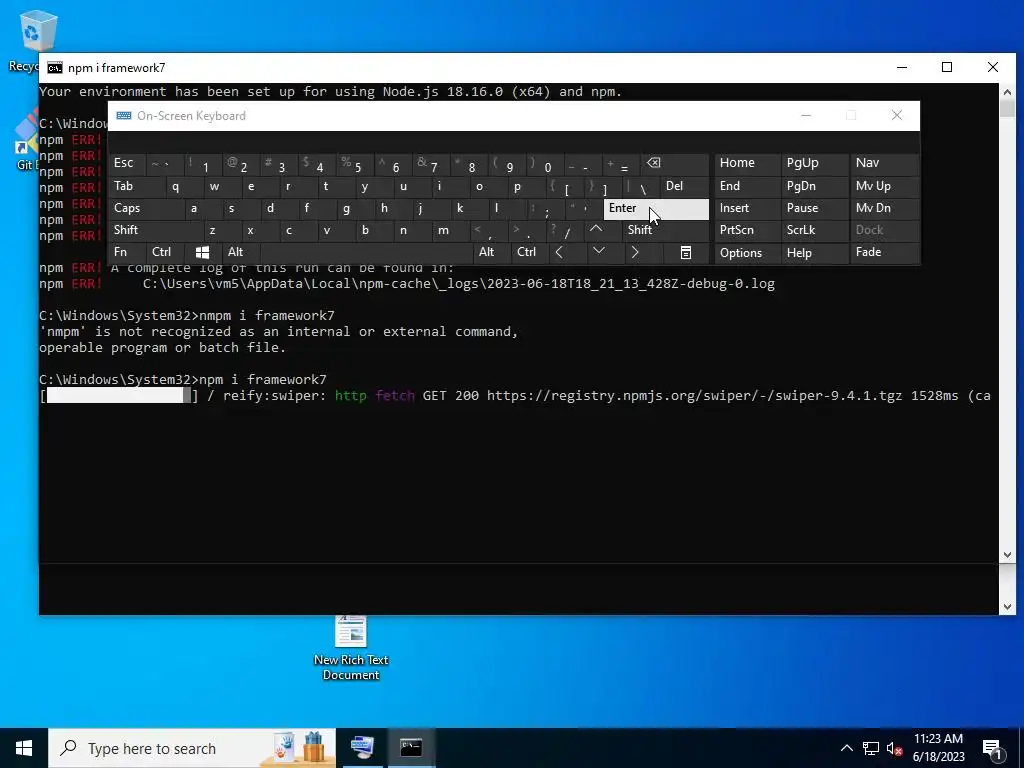The height and width of the screenshot is (768, 1024).
Task: Click the letter q key
Action: (183, 186)
